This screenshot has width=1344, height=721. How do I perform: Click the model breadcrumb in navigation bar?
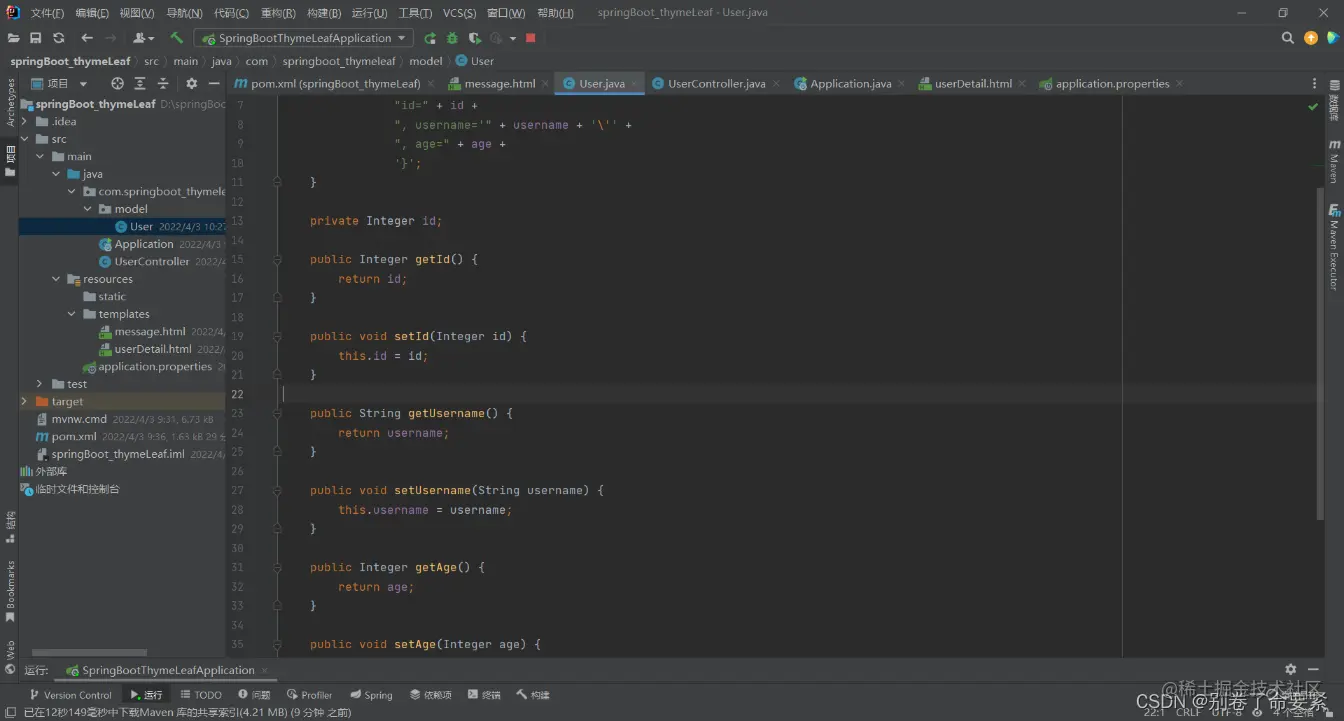tap(426, 61)
